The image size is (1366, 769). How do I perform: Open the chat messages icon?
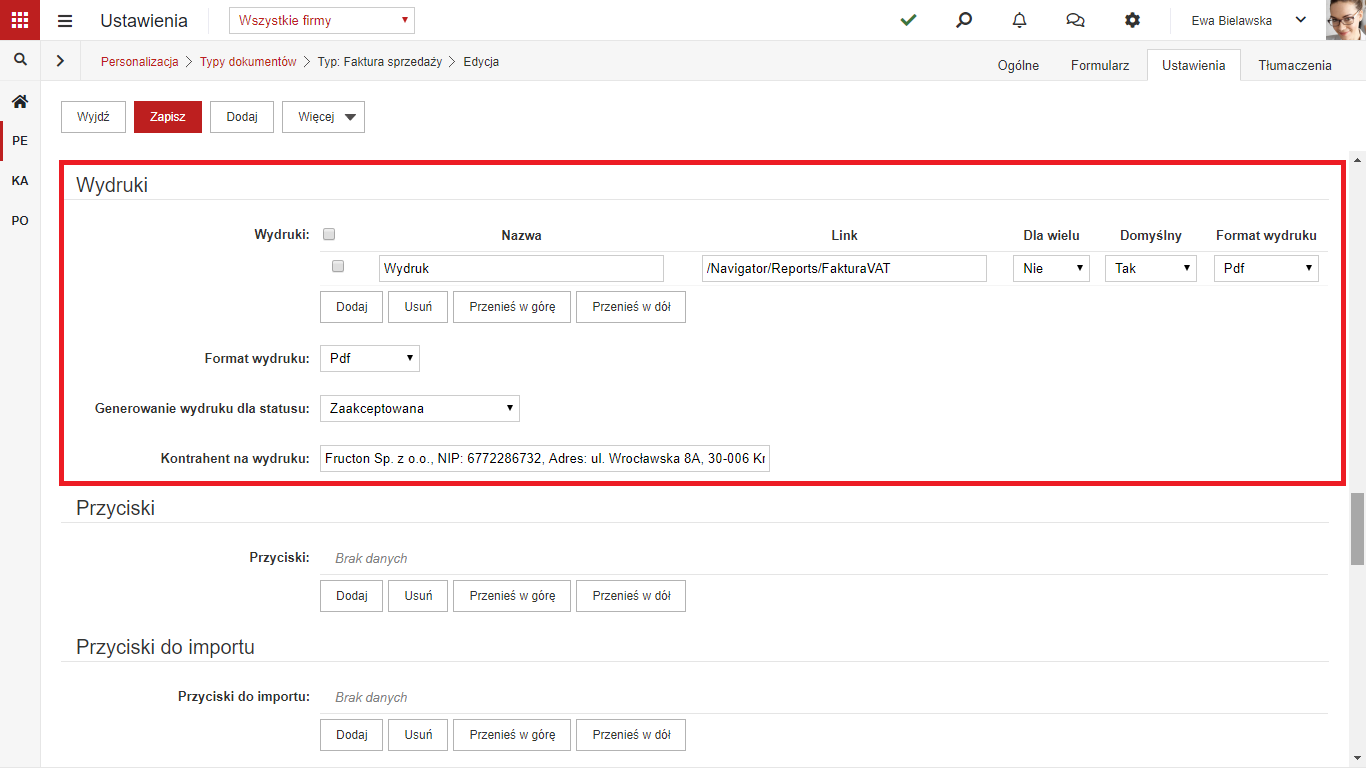[1075, 20]
